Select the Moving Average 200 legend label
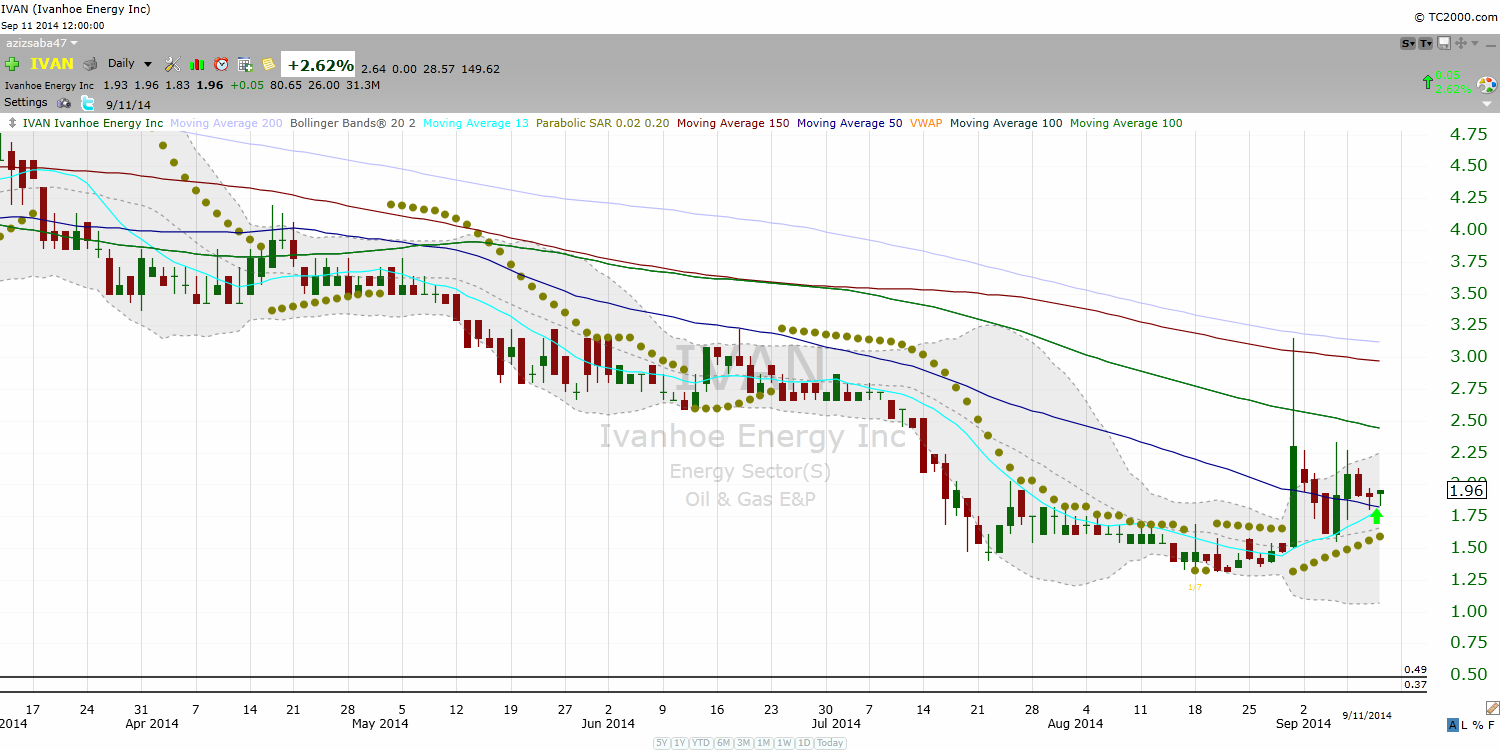 [227, 124]
